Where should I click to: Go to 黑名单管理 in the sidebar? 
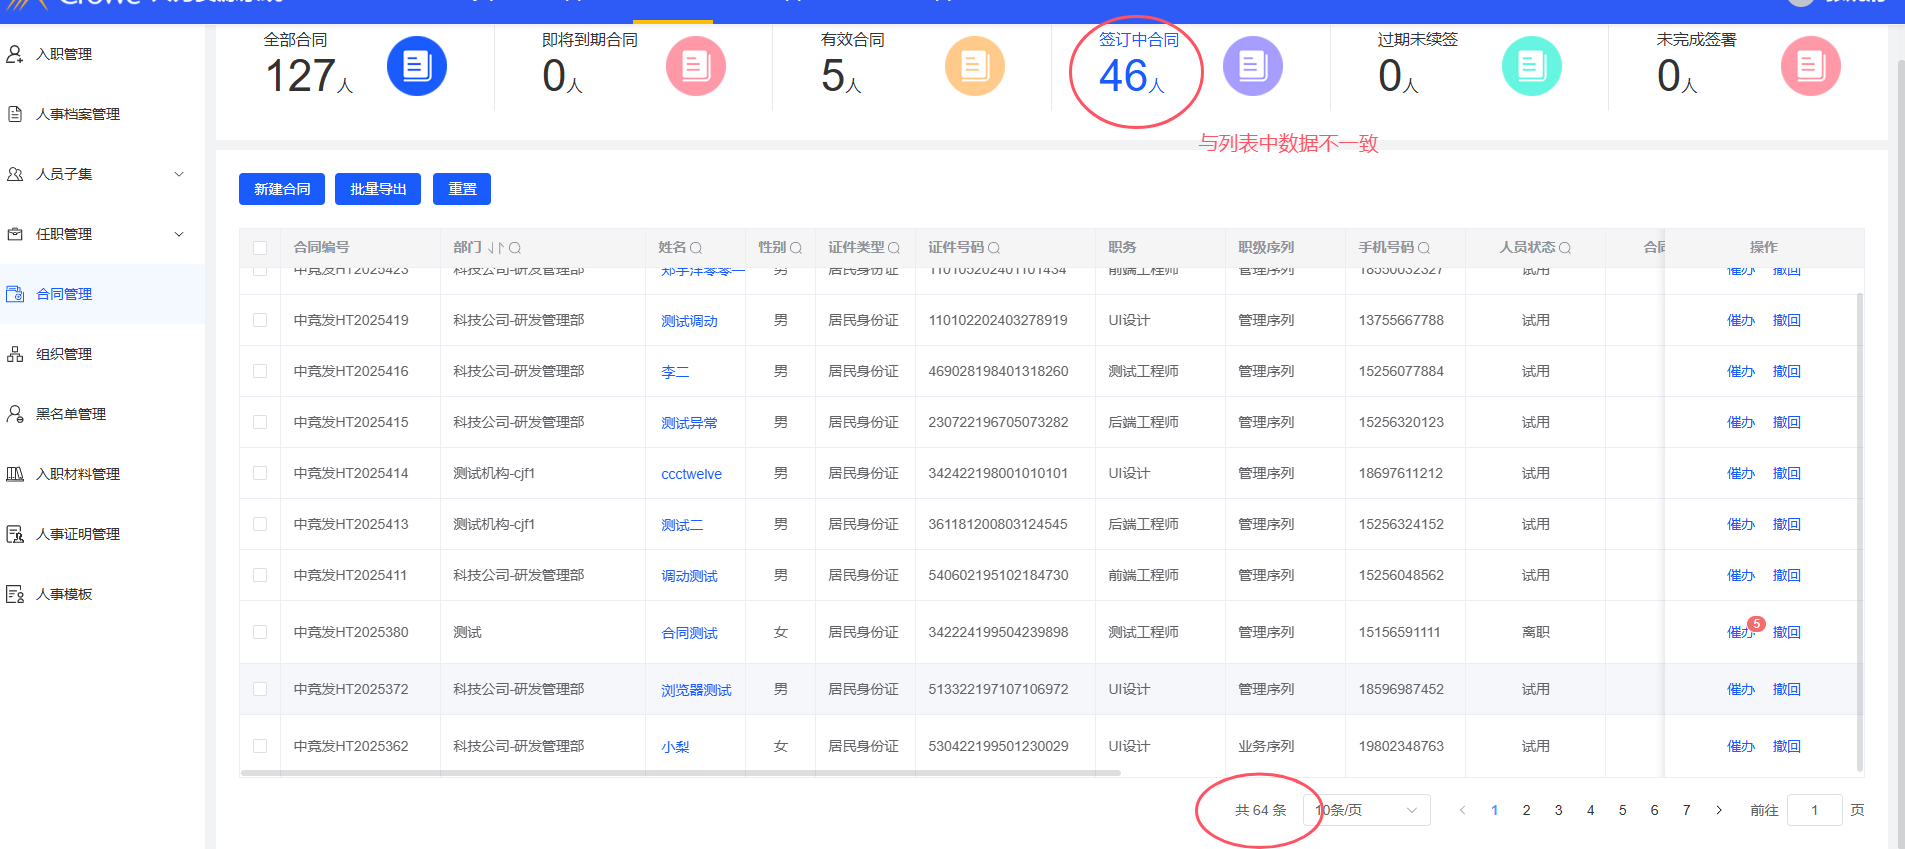(70, 414)
